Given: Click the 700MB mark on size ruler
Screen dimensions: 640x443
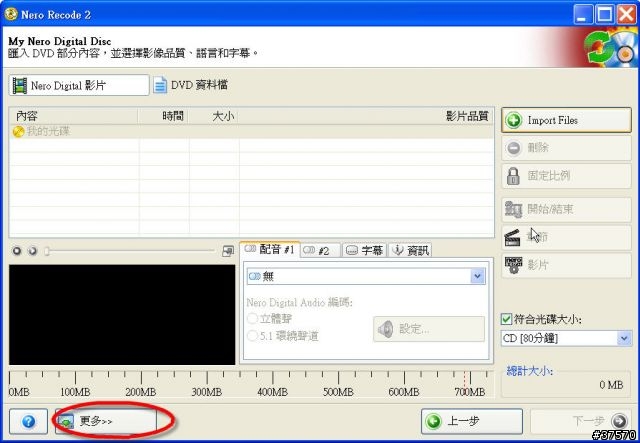Looking at the screenshot, I should [x=469, y=392].
